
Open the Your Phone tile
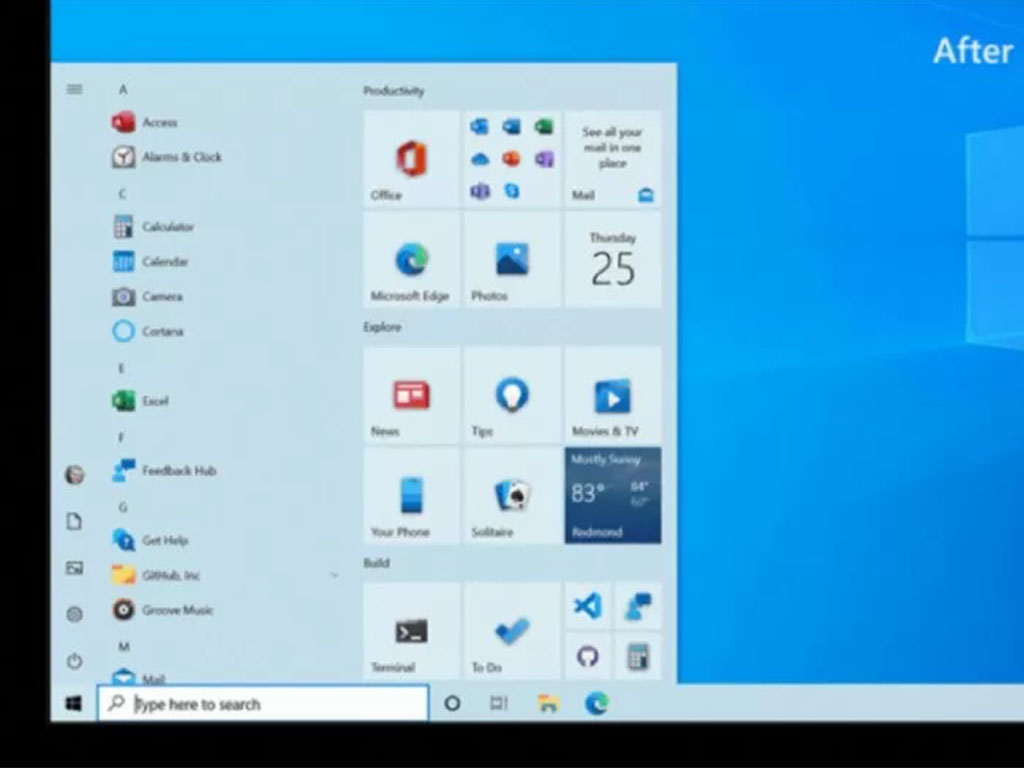tap(411, 496)
